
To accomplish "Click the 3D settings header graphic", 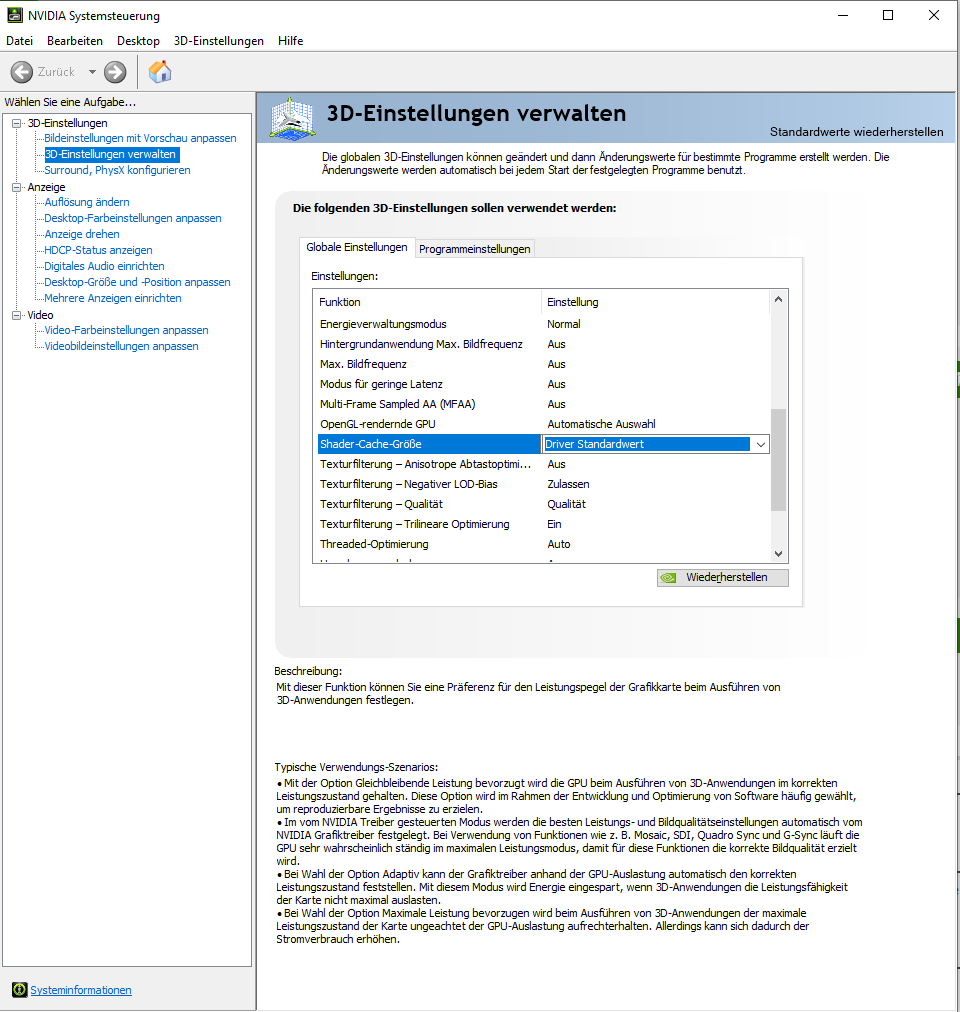I will (x=292, y=118).
